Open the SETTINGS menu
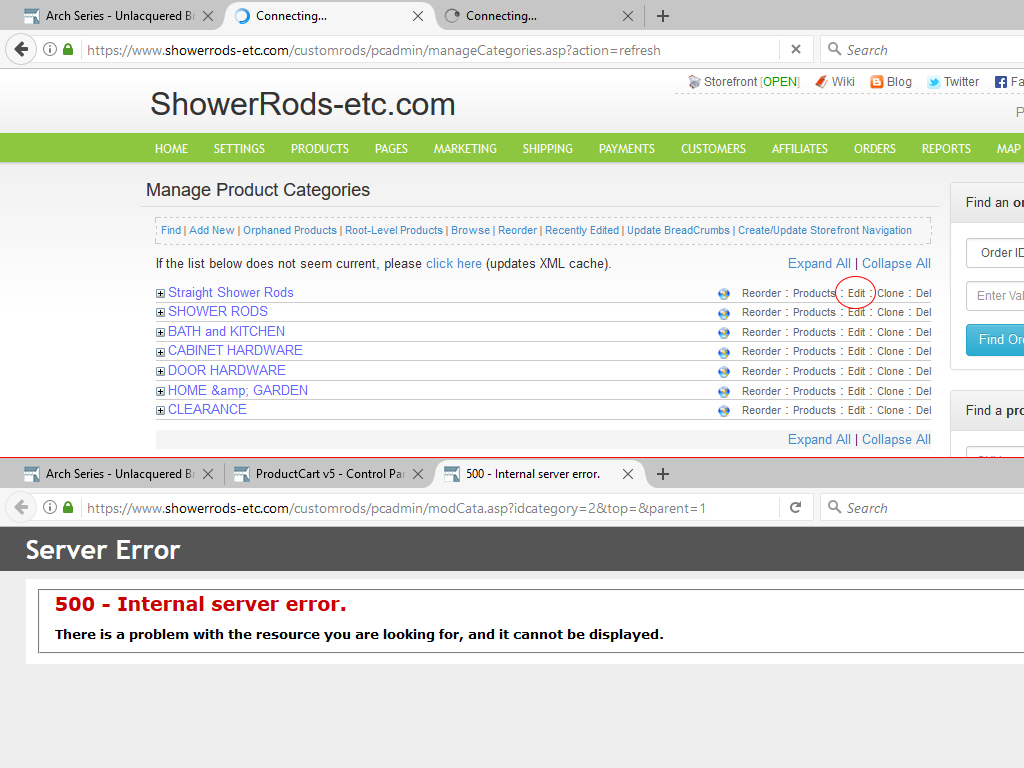Image resolution: width=1024 pixels, height=768 pixels. point(239,149)
